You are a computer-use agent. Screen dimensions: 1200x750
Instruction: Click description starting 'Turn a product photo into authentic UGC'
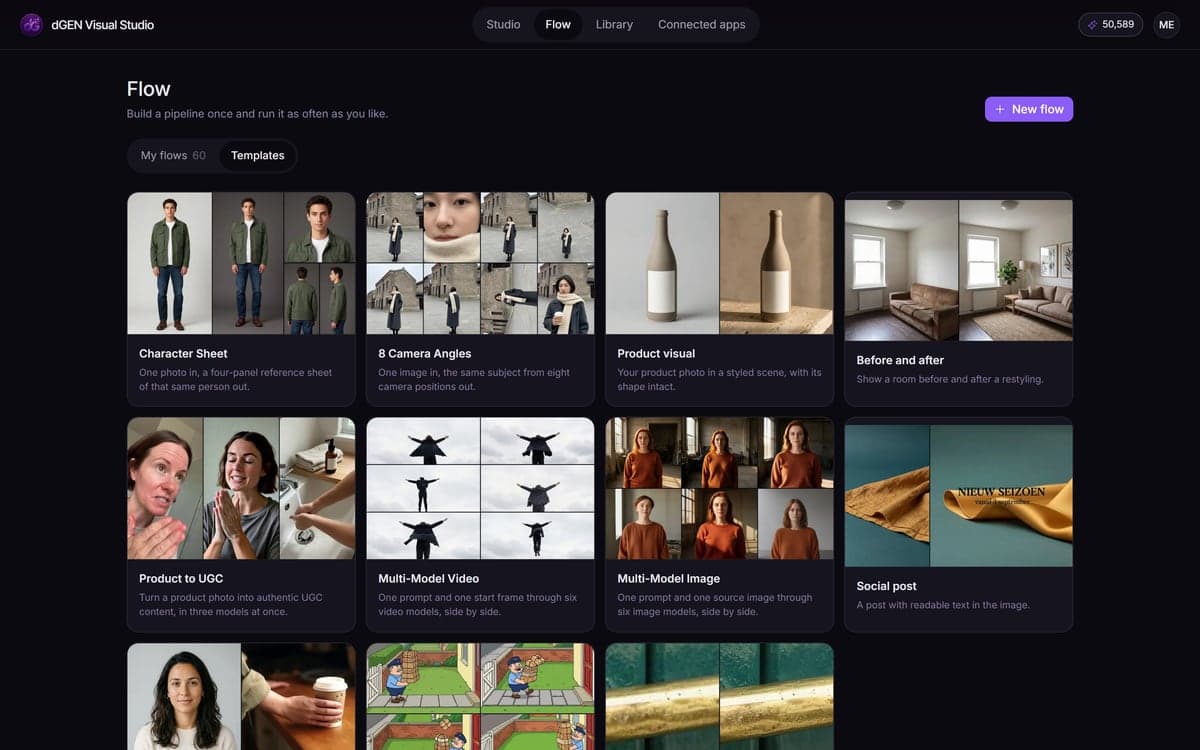click(x=232, y=604)
